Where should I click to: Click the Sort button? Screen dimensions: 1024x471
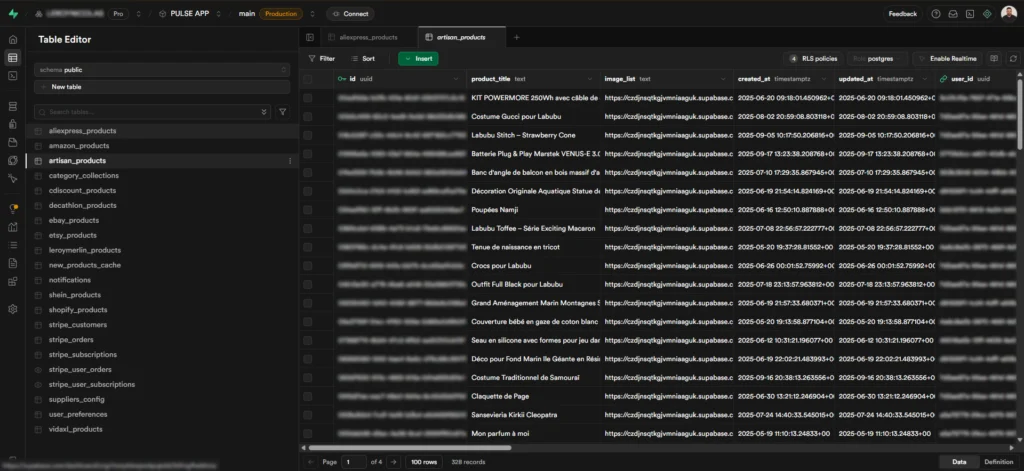(x=363, y=59)
